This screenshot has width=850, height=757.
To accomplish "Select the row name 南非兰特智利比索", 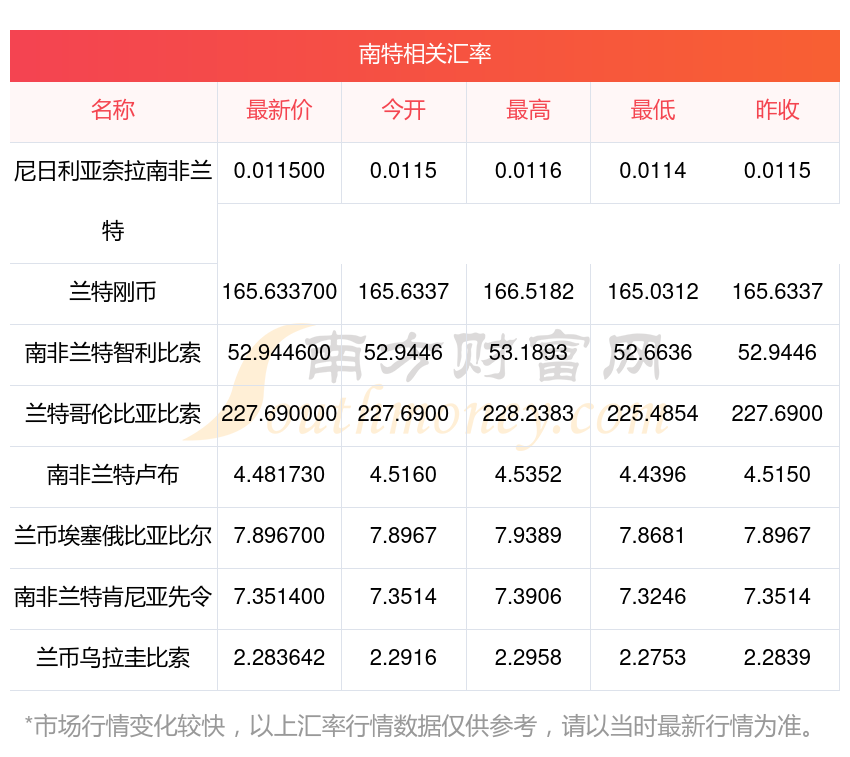I will [x=113, y=353].
